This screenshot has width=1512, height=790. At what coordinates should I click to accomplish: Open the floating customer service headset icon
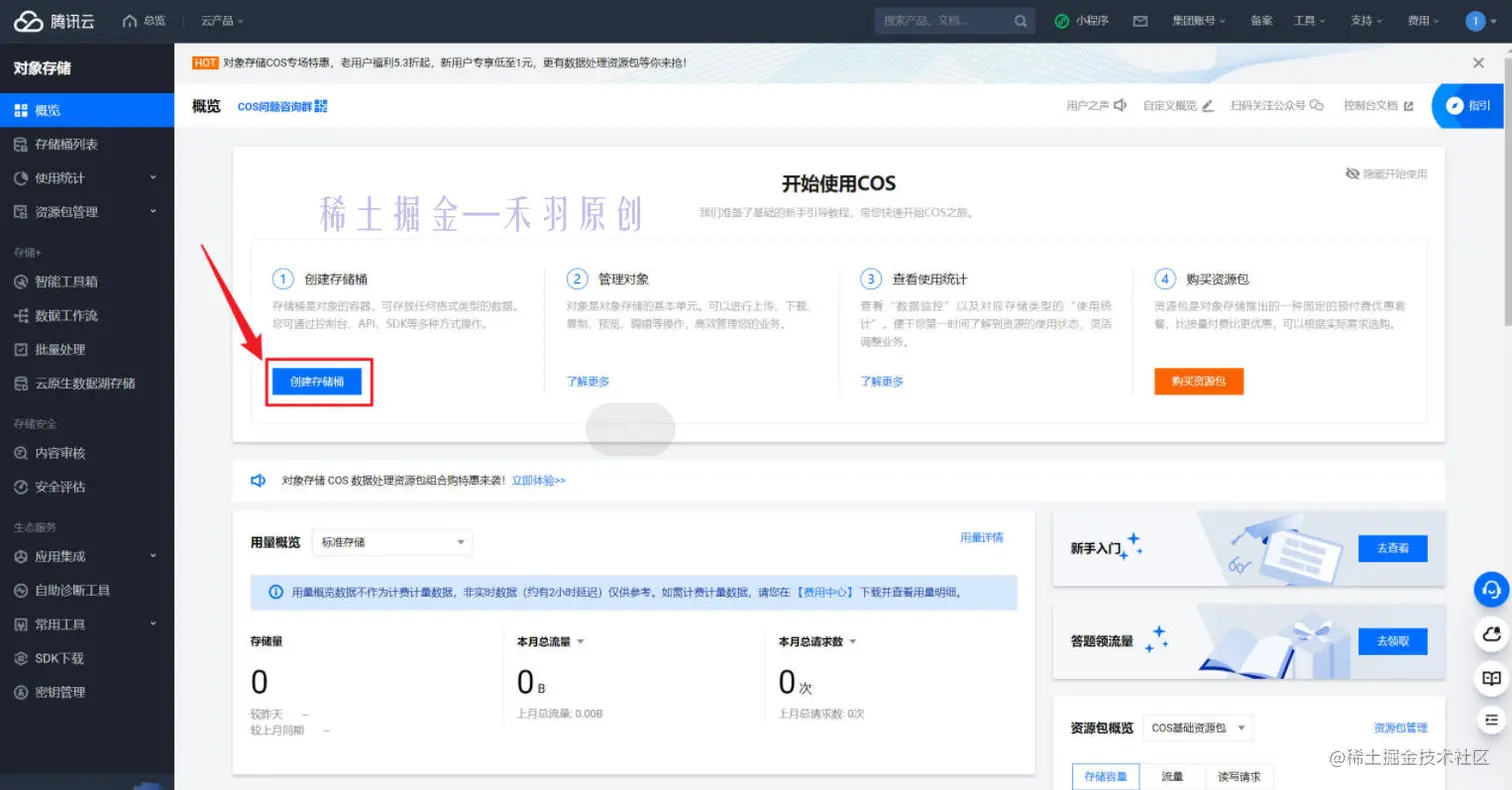point(1491,590)
